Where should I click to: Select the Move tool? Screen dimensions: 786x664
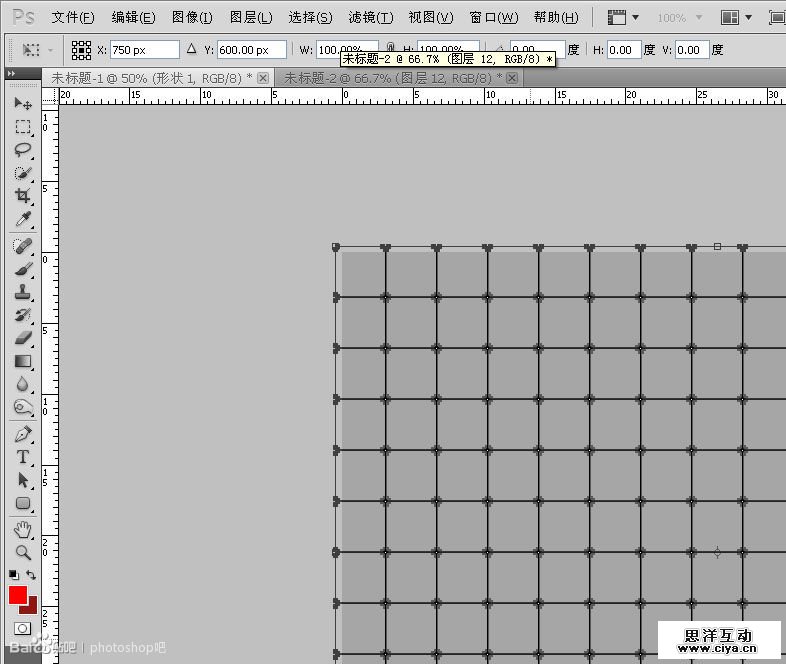[x=23, y=104]
